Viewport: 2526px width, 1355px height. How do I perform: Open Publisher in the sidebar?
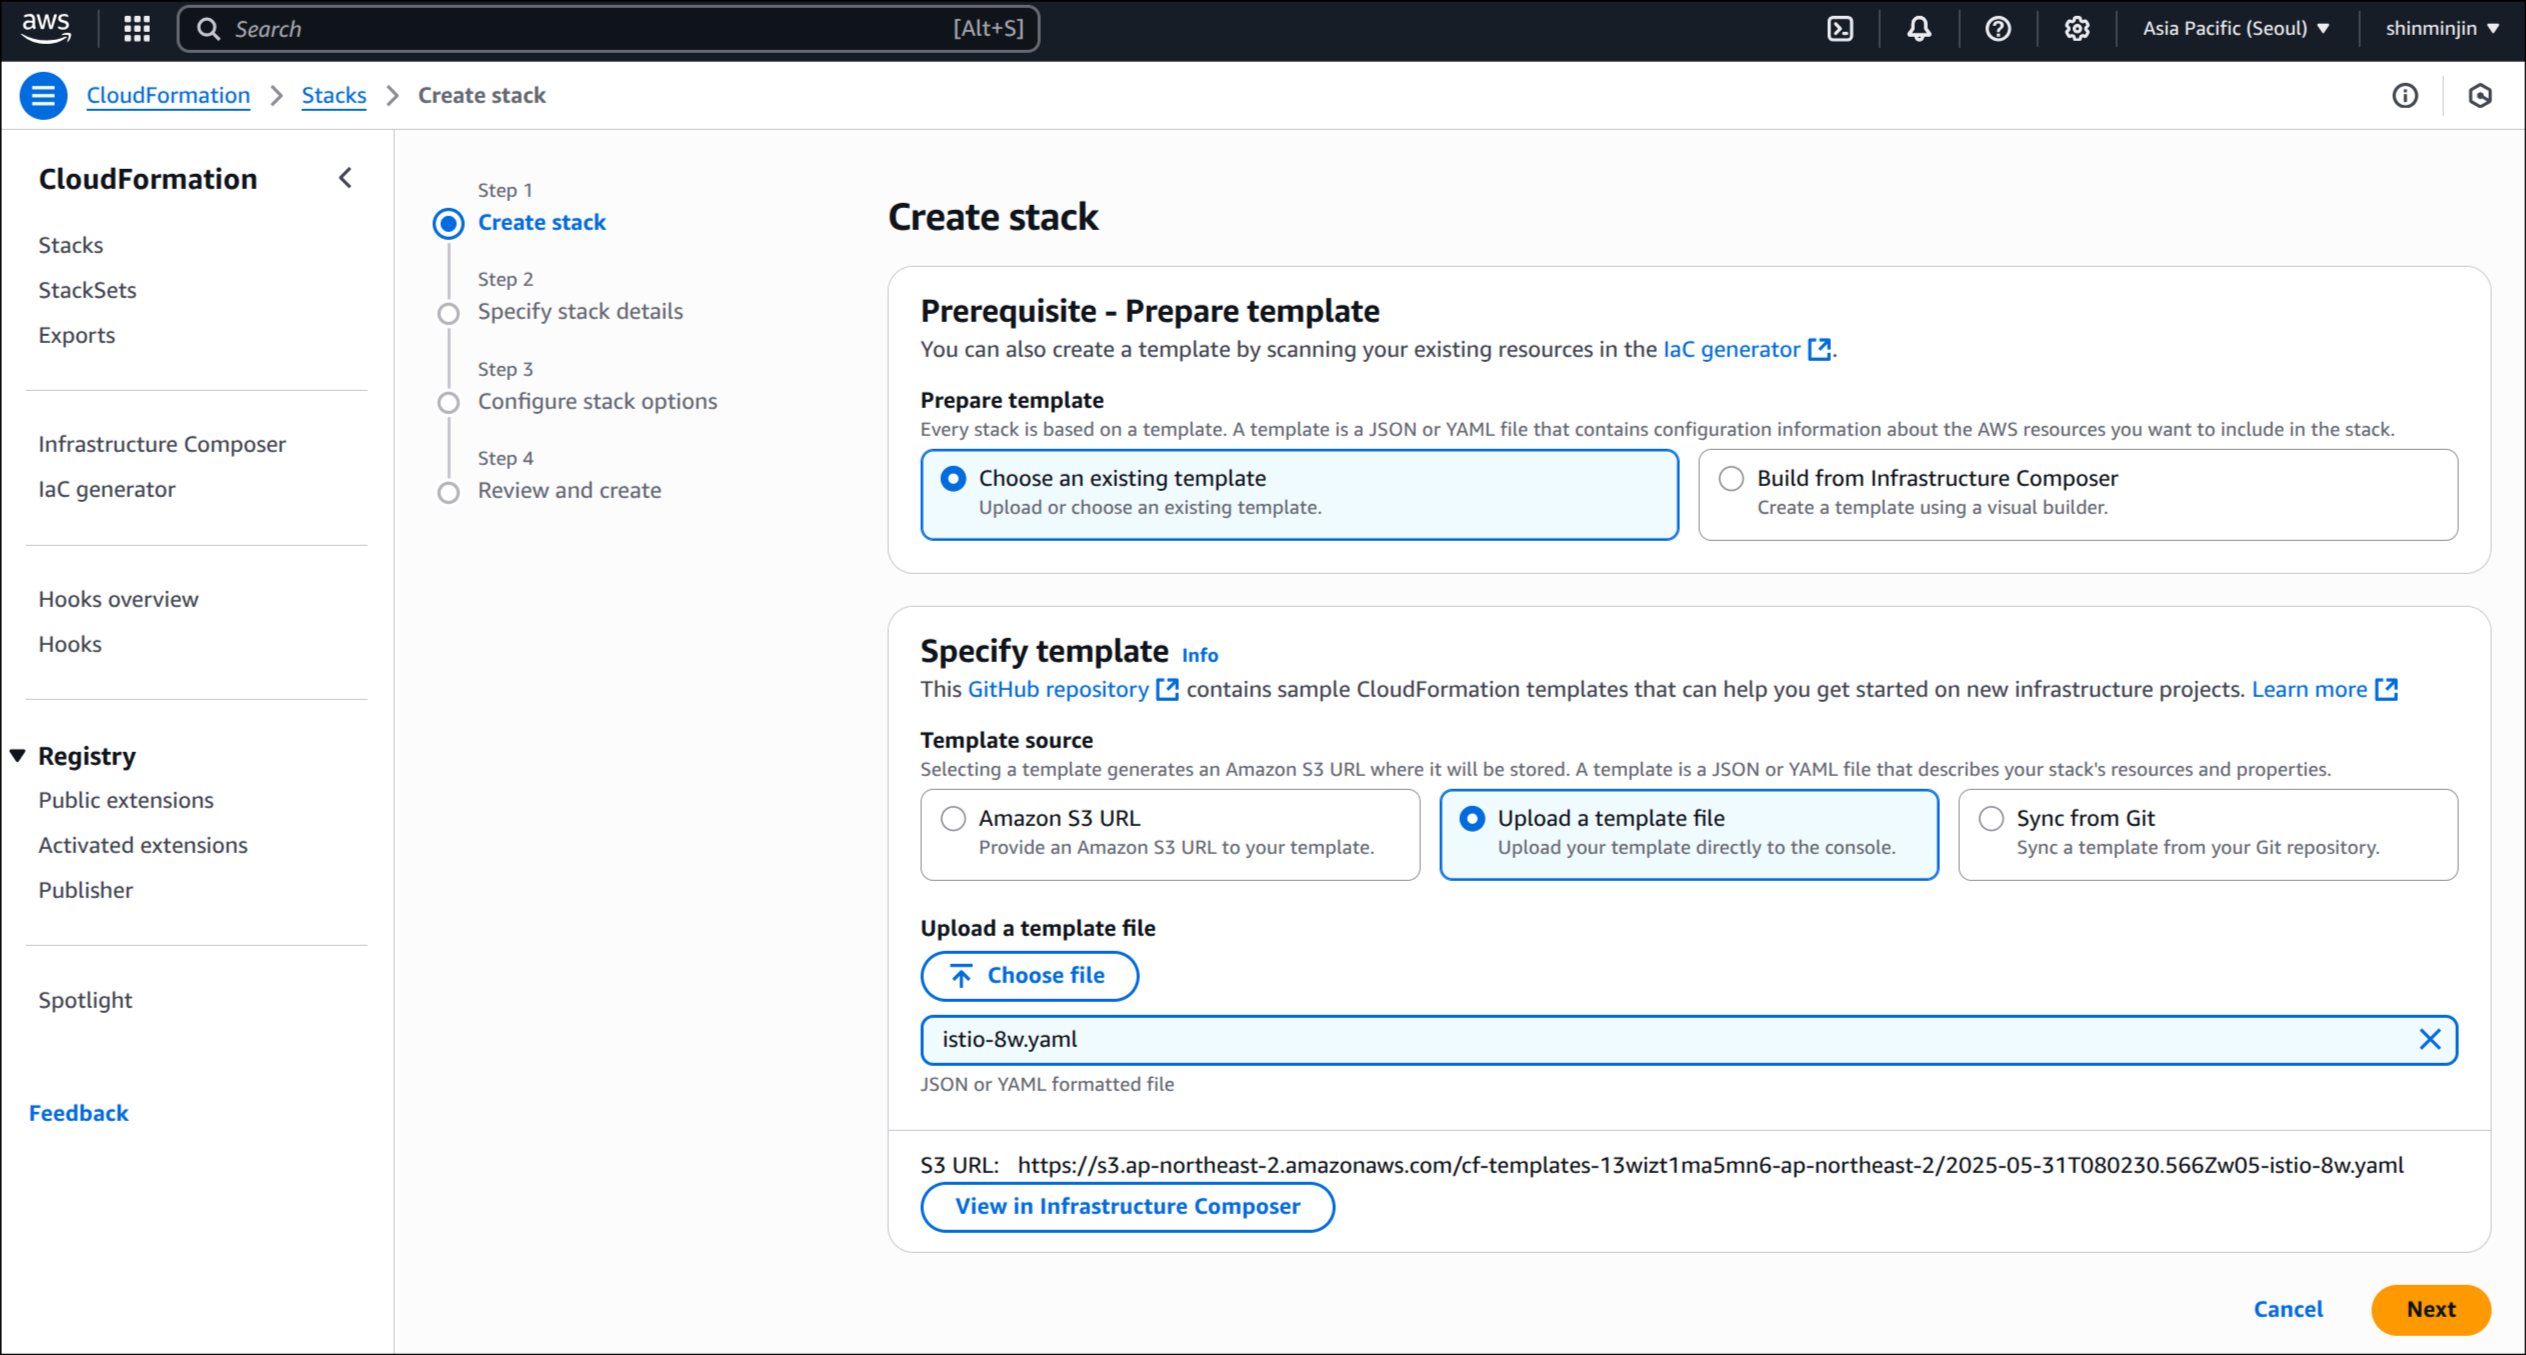(x=86, y=890)
